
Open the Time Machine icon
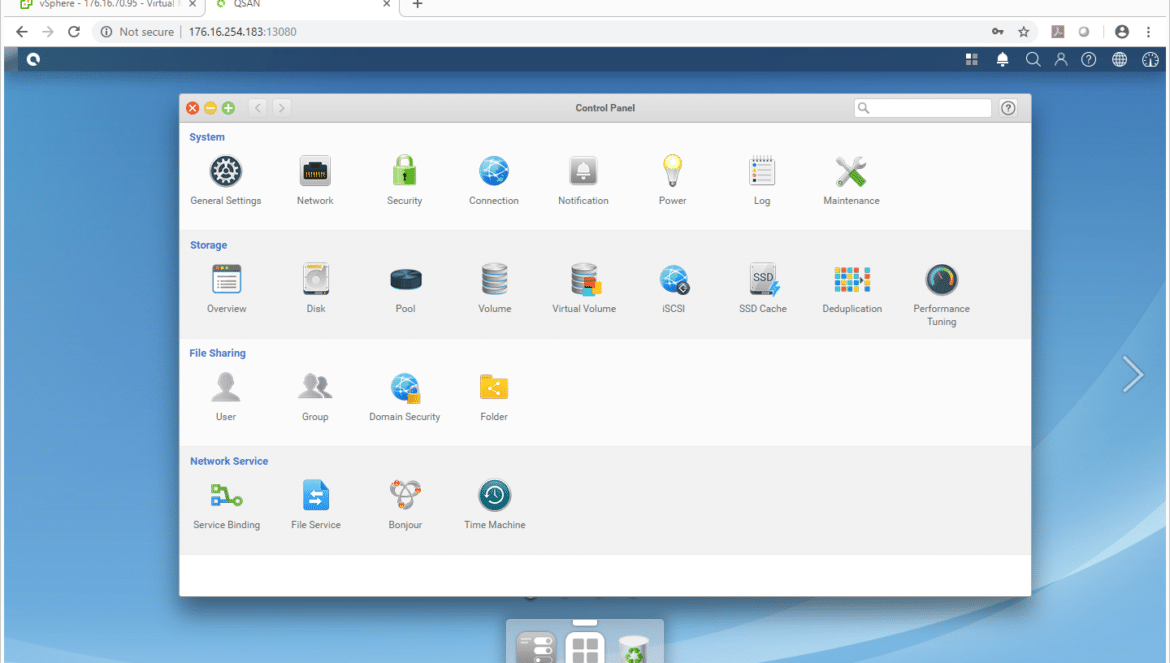coord(495,496)
